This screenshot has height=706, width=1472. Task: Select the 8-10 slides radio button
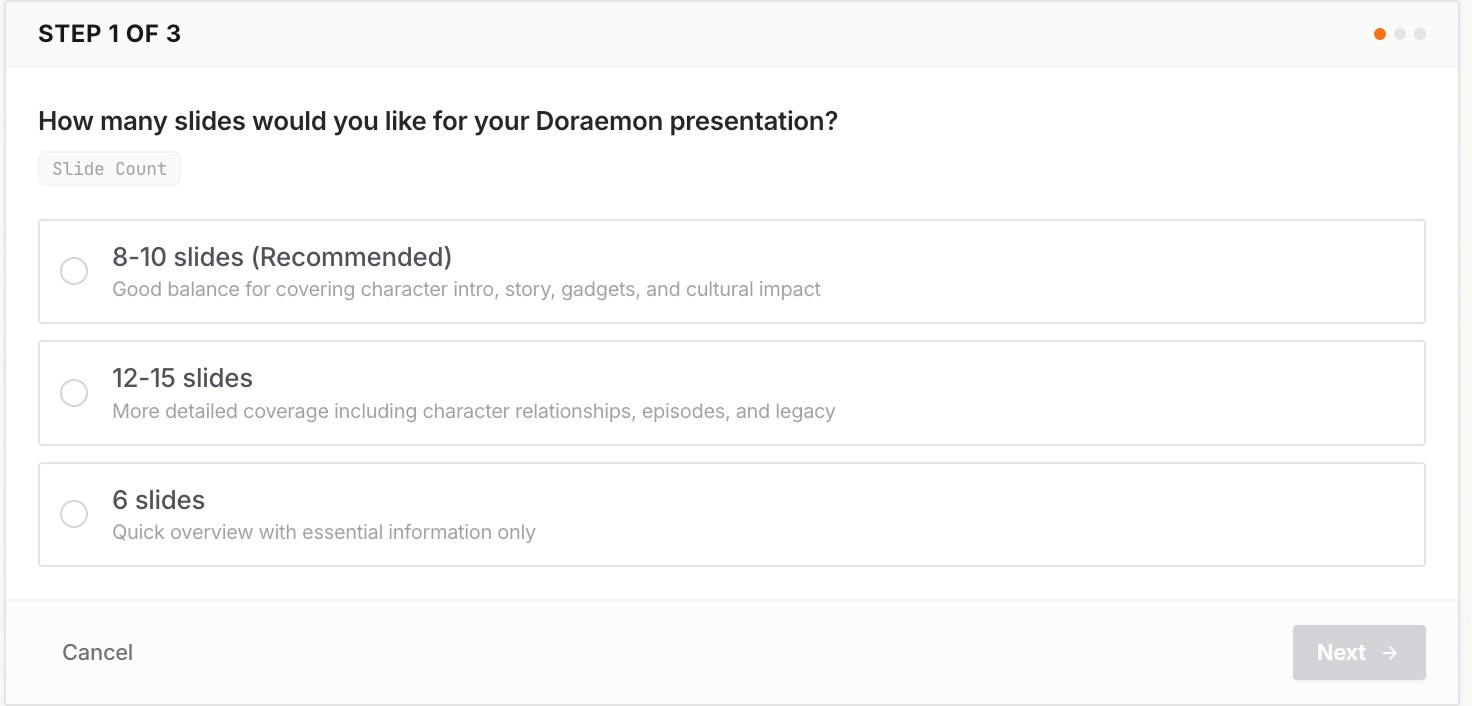click(x=74, y=271)
